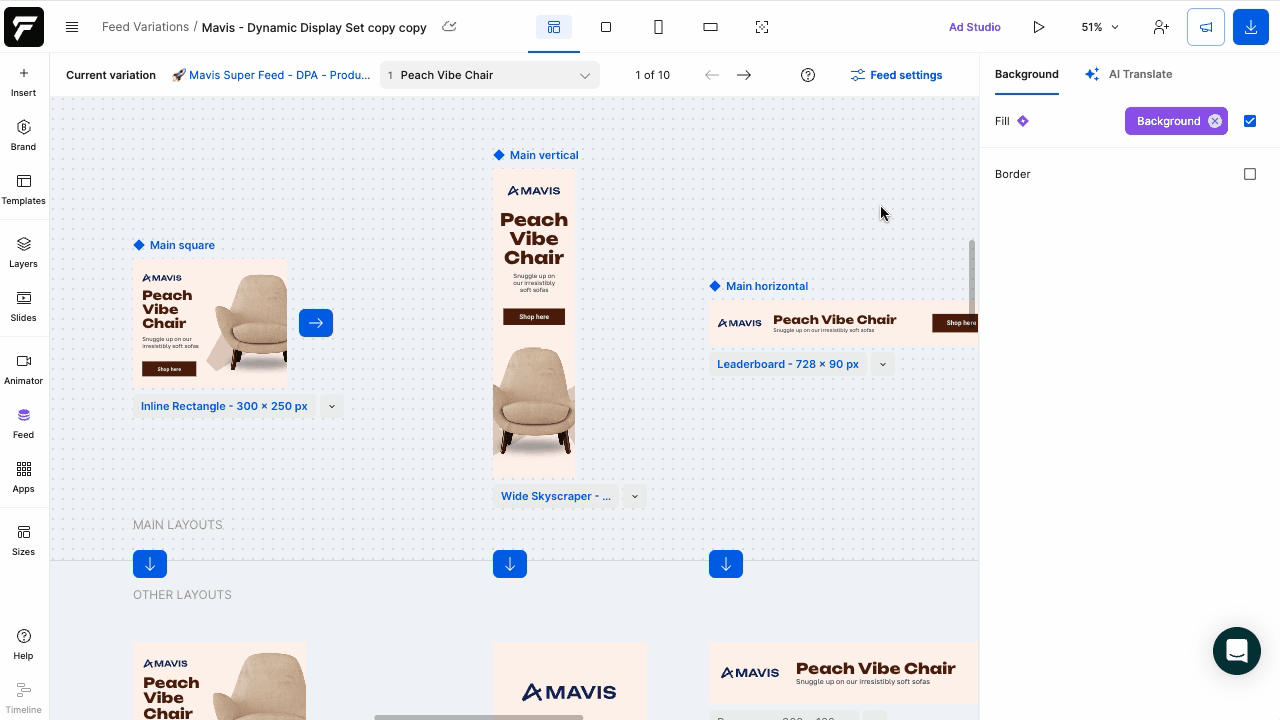Image resolution: width=1280 pixels, height=720 pixels.
Task: Select the Main horizontal layout label
Action: point(759,286)
